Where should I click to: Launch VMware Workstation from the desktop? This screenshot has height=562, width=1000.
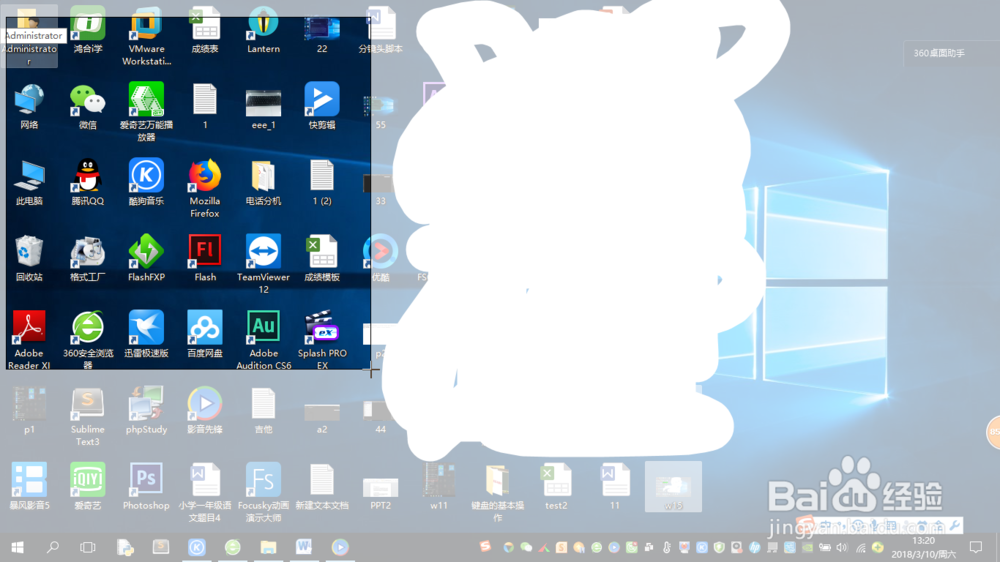(x=146, y=36)
